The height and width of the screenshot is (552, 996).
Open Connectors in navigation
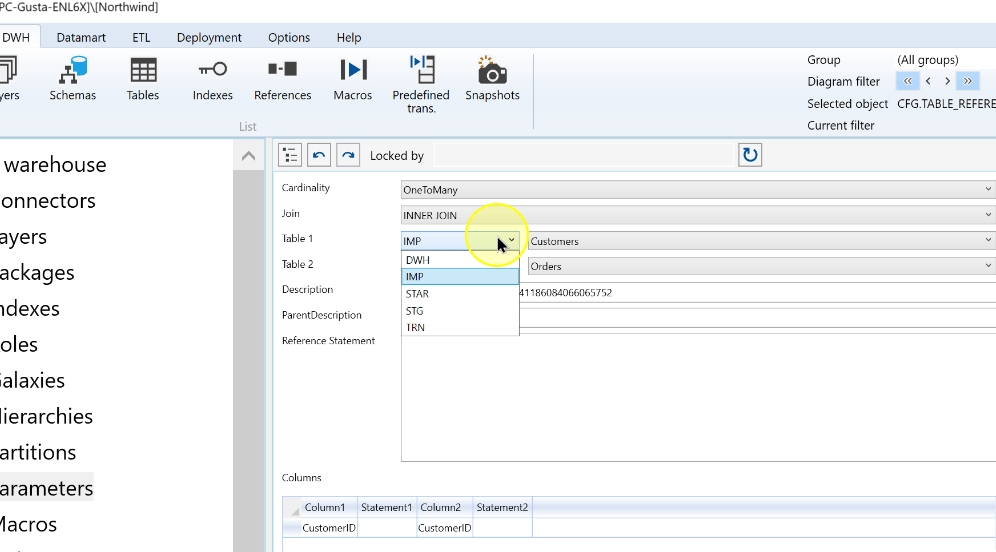pos(48,201)
